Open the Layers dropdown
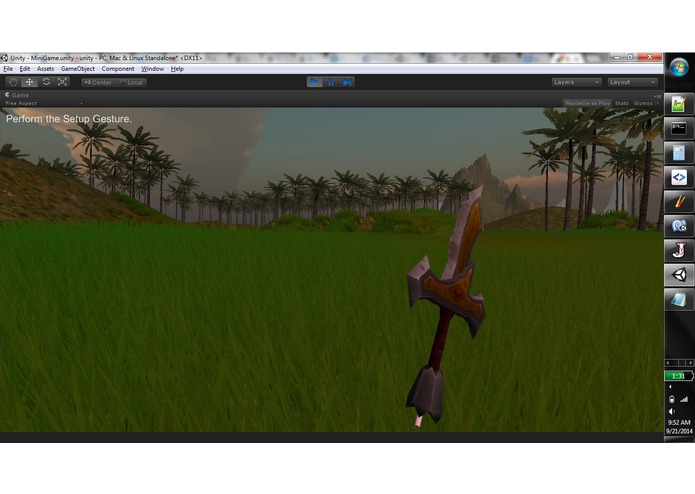The image size is (695, 494). (576, 82)
